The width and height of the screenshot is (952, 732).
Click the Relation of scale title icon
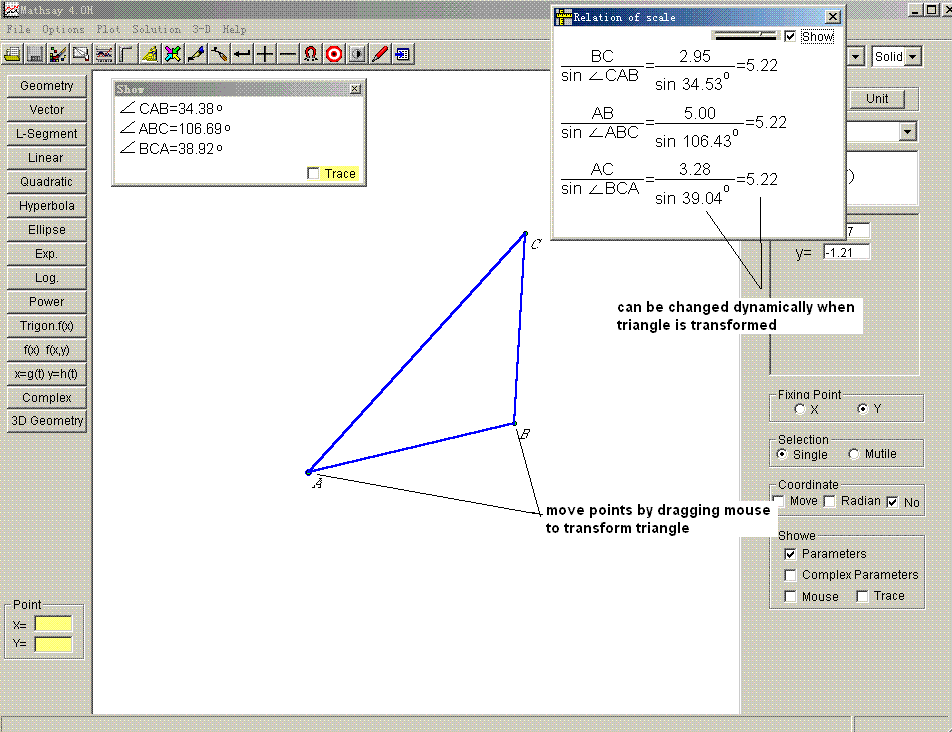pyautogui.click(x=564, y=17)
